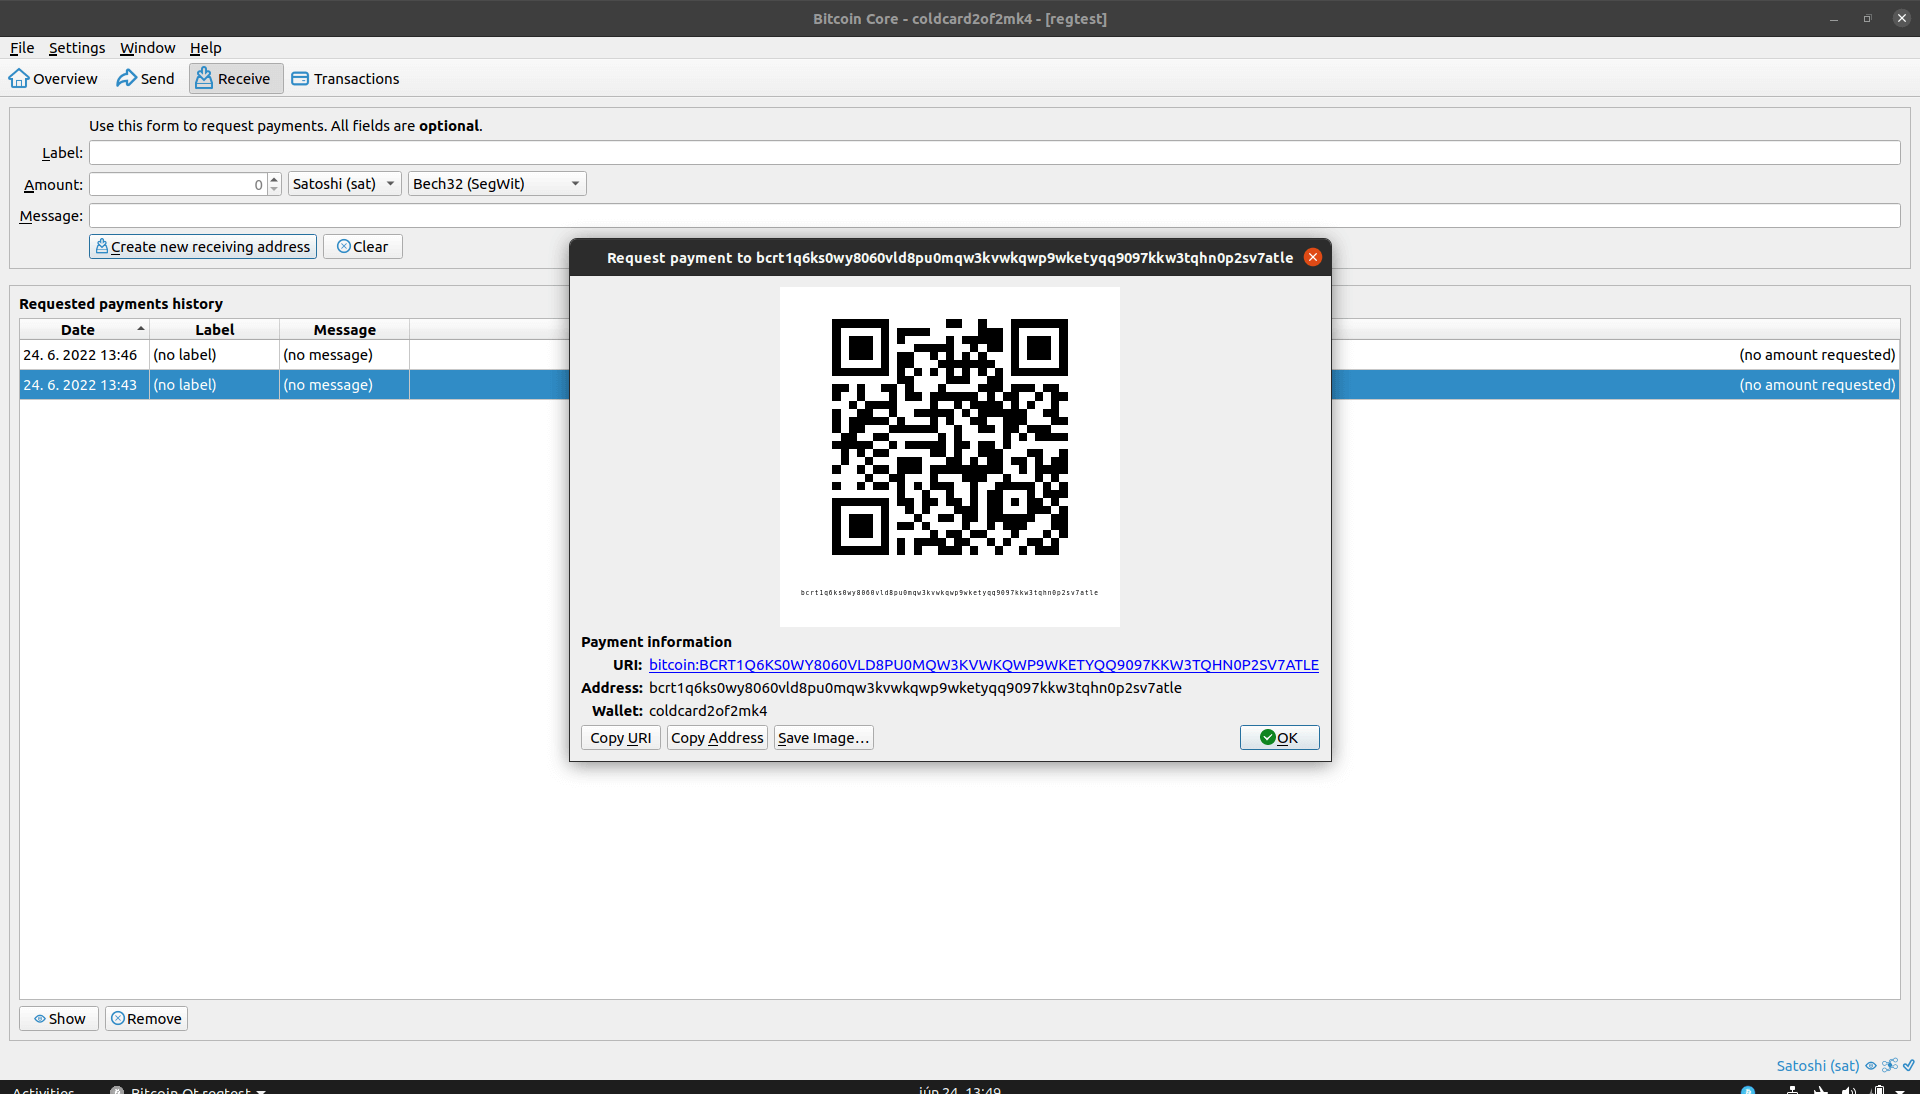
Task: Open the File menu
Action: (x=22, y=48)
